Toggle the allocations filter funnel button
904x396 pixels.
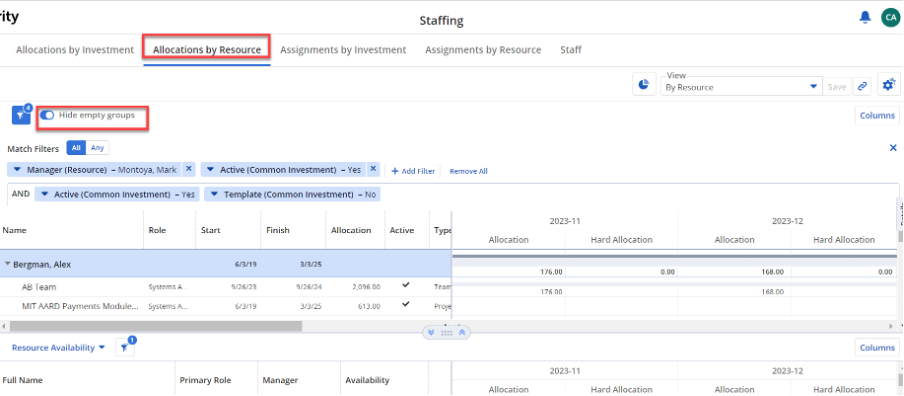(21, 115)
